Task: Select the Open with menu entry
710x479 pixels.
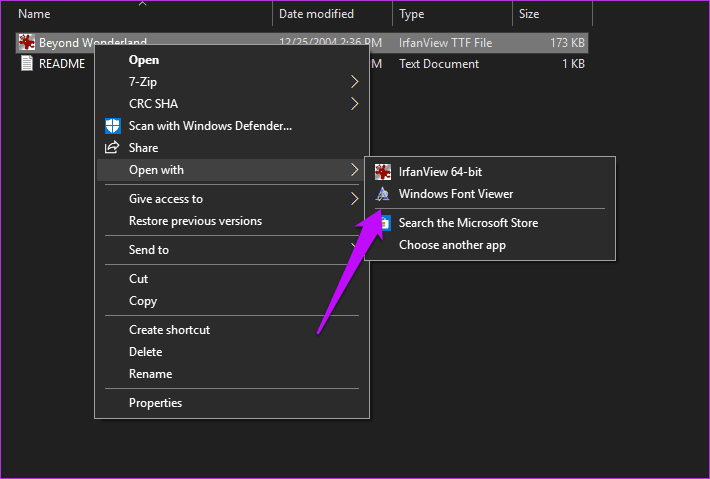Action: [x=232, y=170]
